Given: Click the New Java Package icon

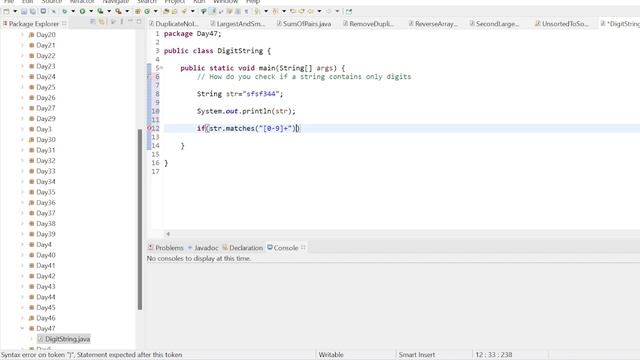Looking at the screenshot, I should [x=138, y=11].
